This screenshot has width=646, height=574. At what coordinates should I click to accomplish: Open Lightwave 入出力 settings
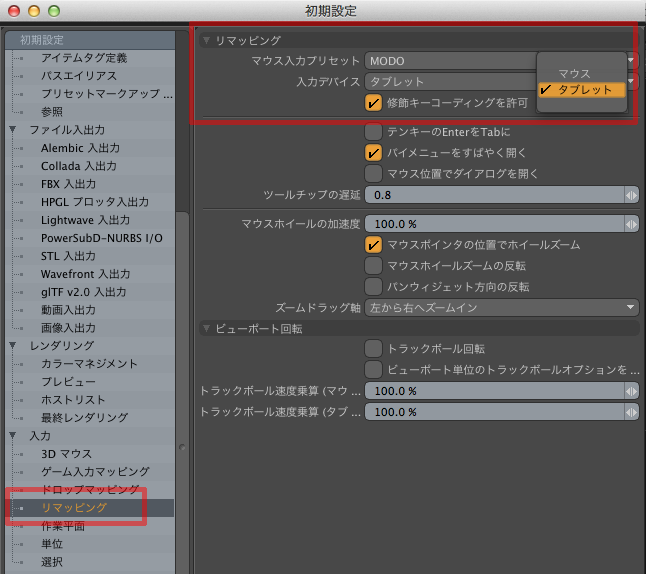tap(85, 220)
